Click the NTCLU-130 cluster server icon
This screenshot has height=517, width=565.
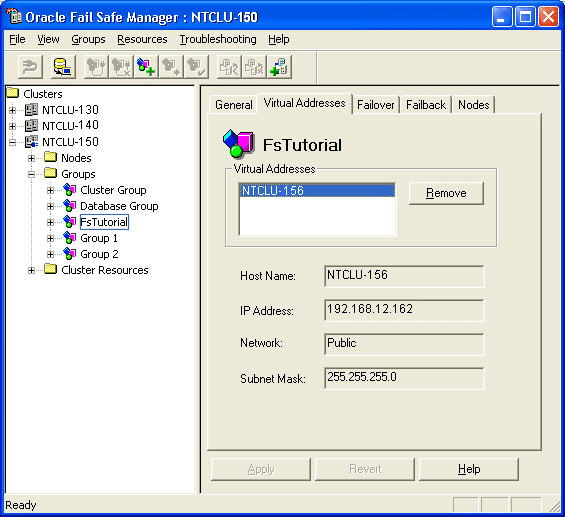(31, 109)
